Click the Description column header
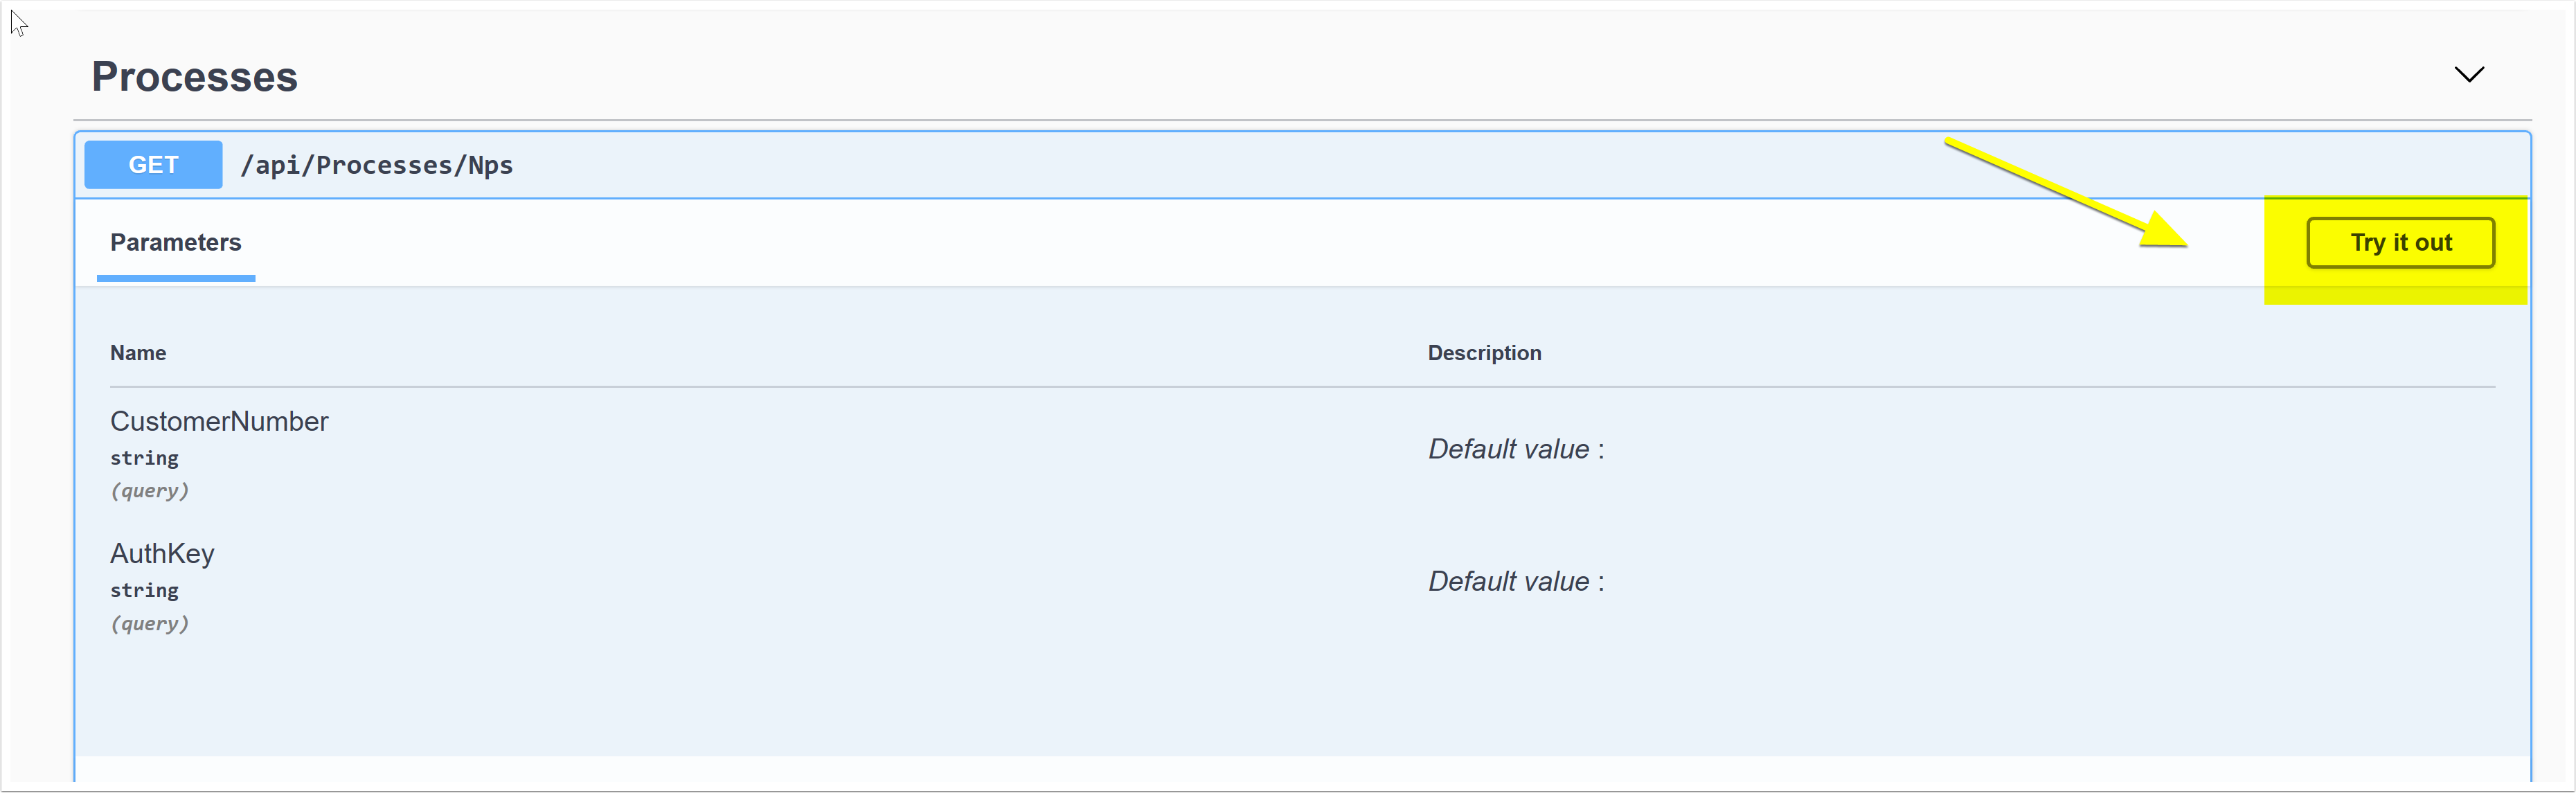 1484,353
